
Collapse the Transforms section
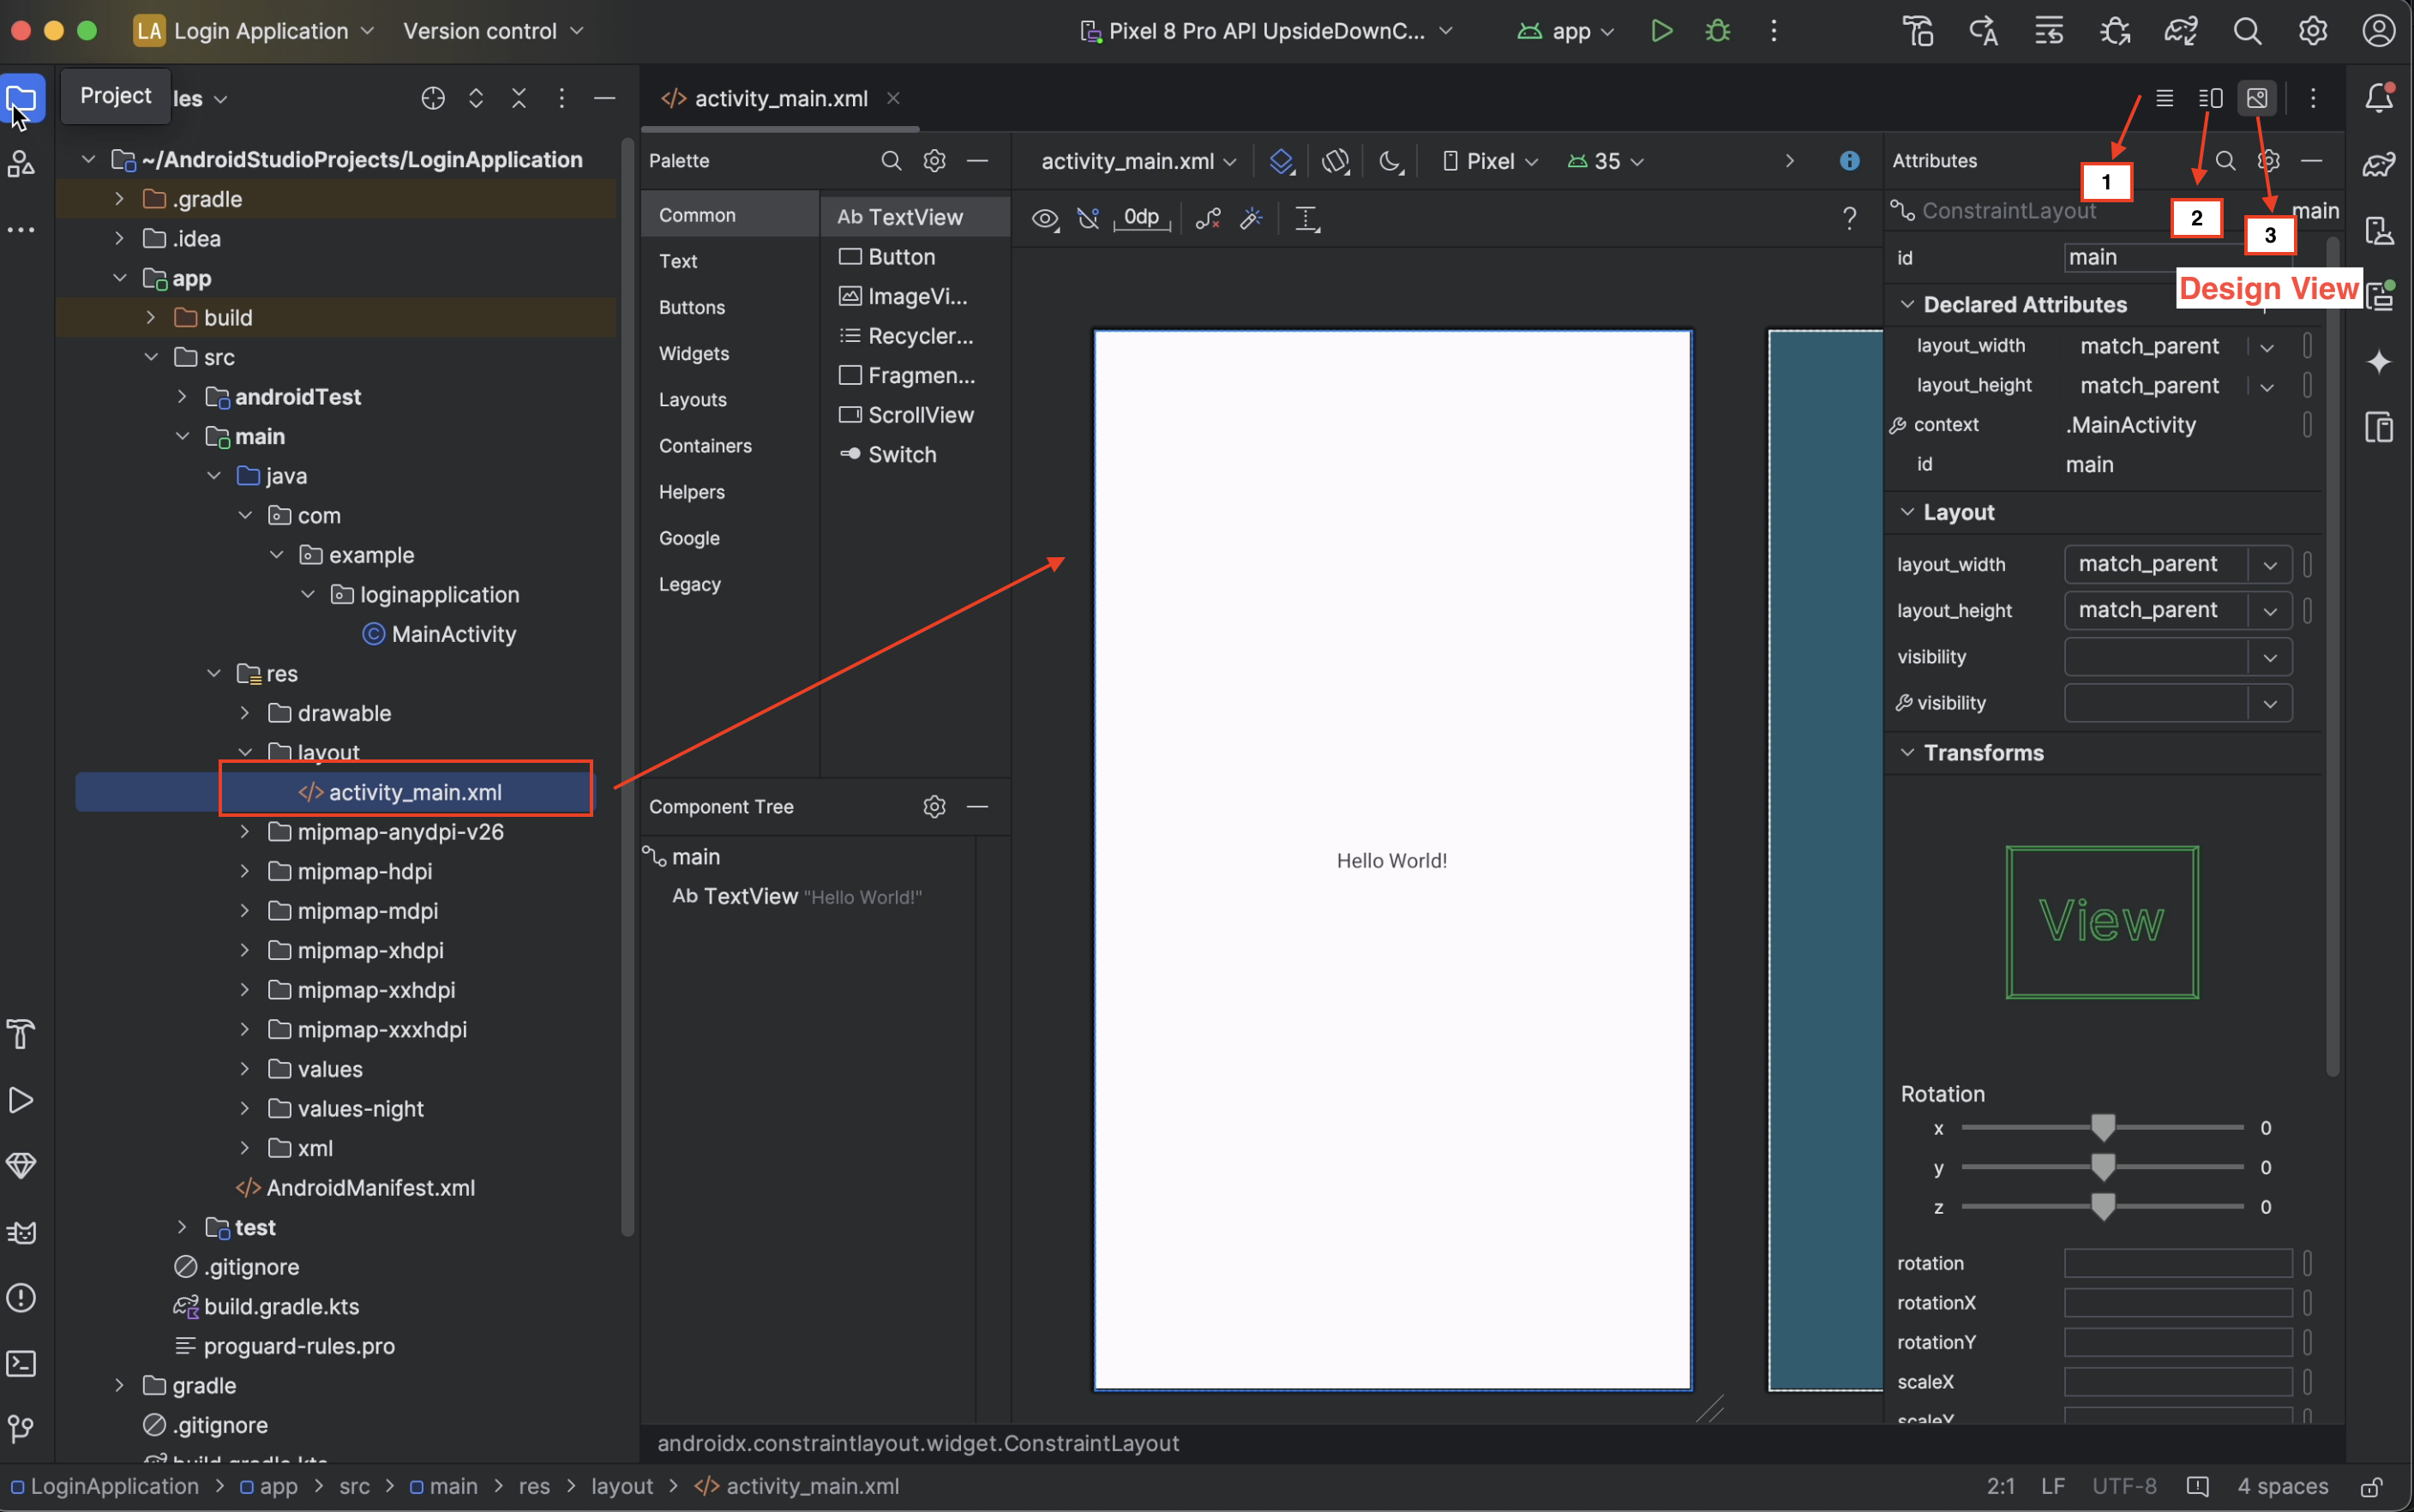[1907, 752]
